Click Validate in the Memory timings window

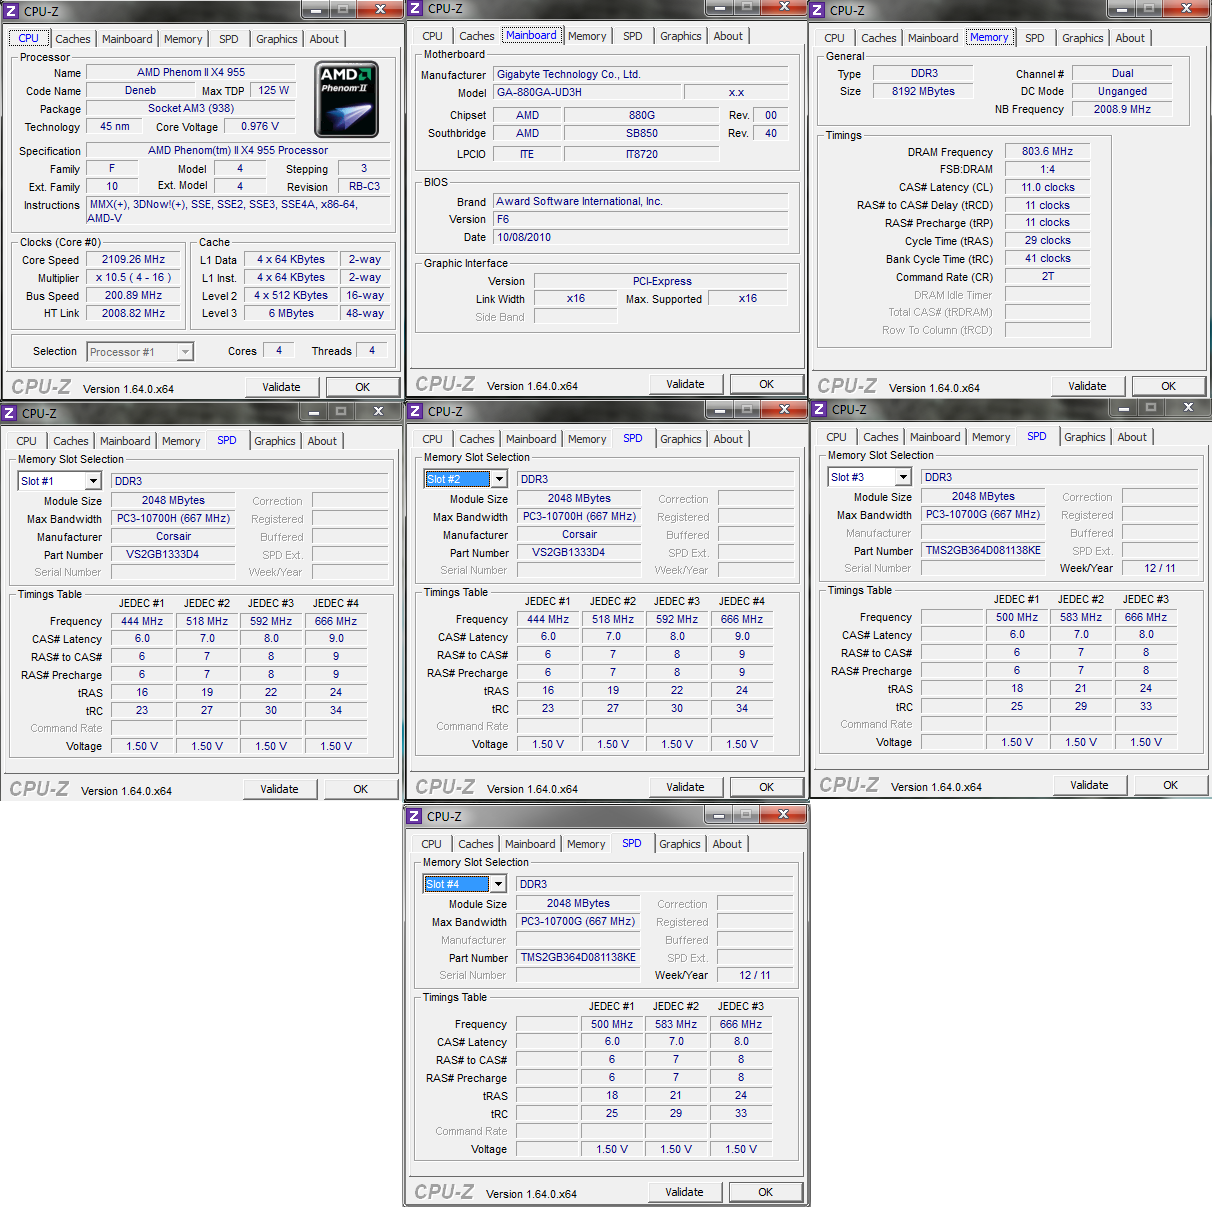(1087, 386)
